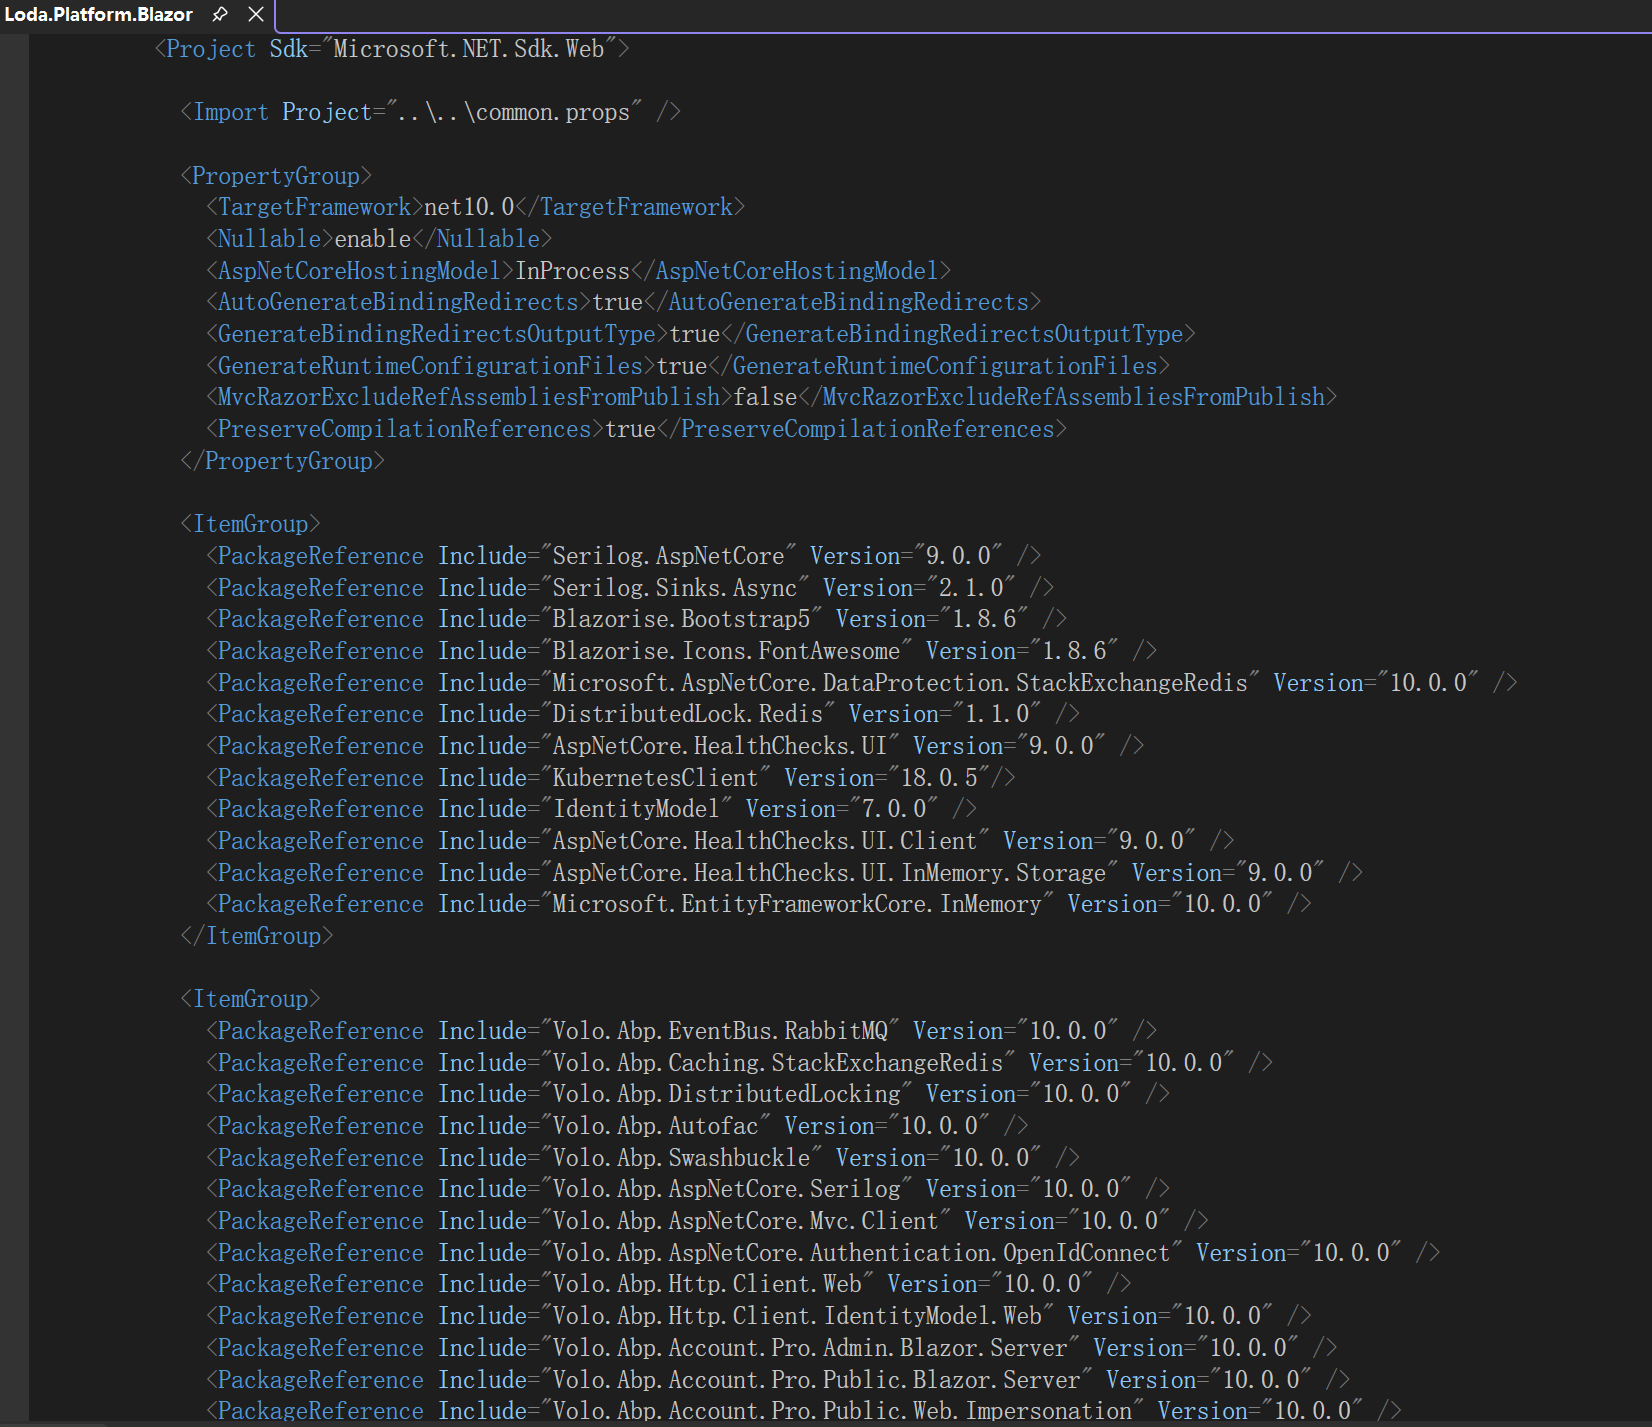Click the Blazorise.Bootstrap5 package name

click(x=681, y=619)
